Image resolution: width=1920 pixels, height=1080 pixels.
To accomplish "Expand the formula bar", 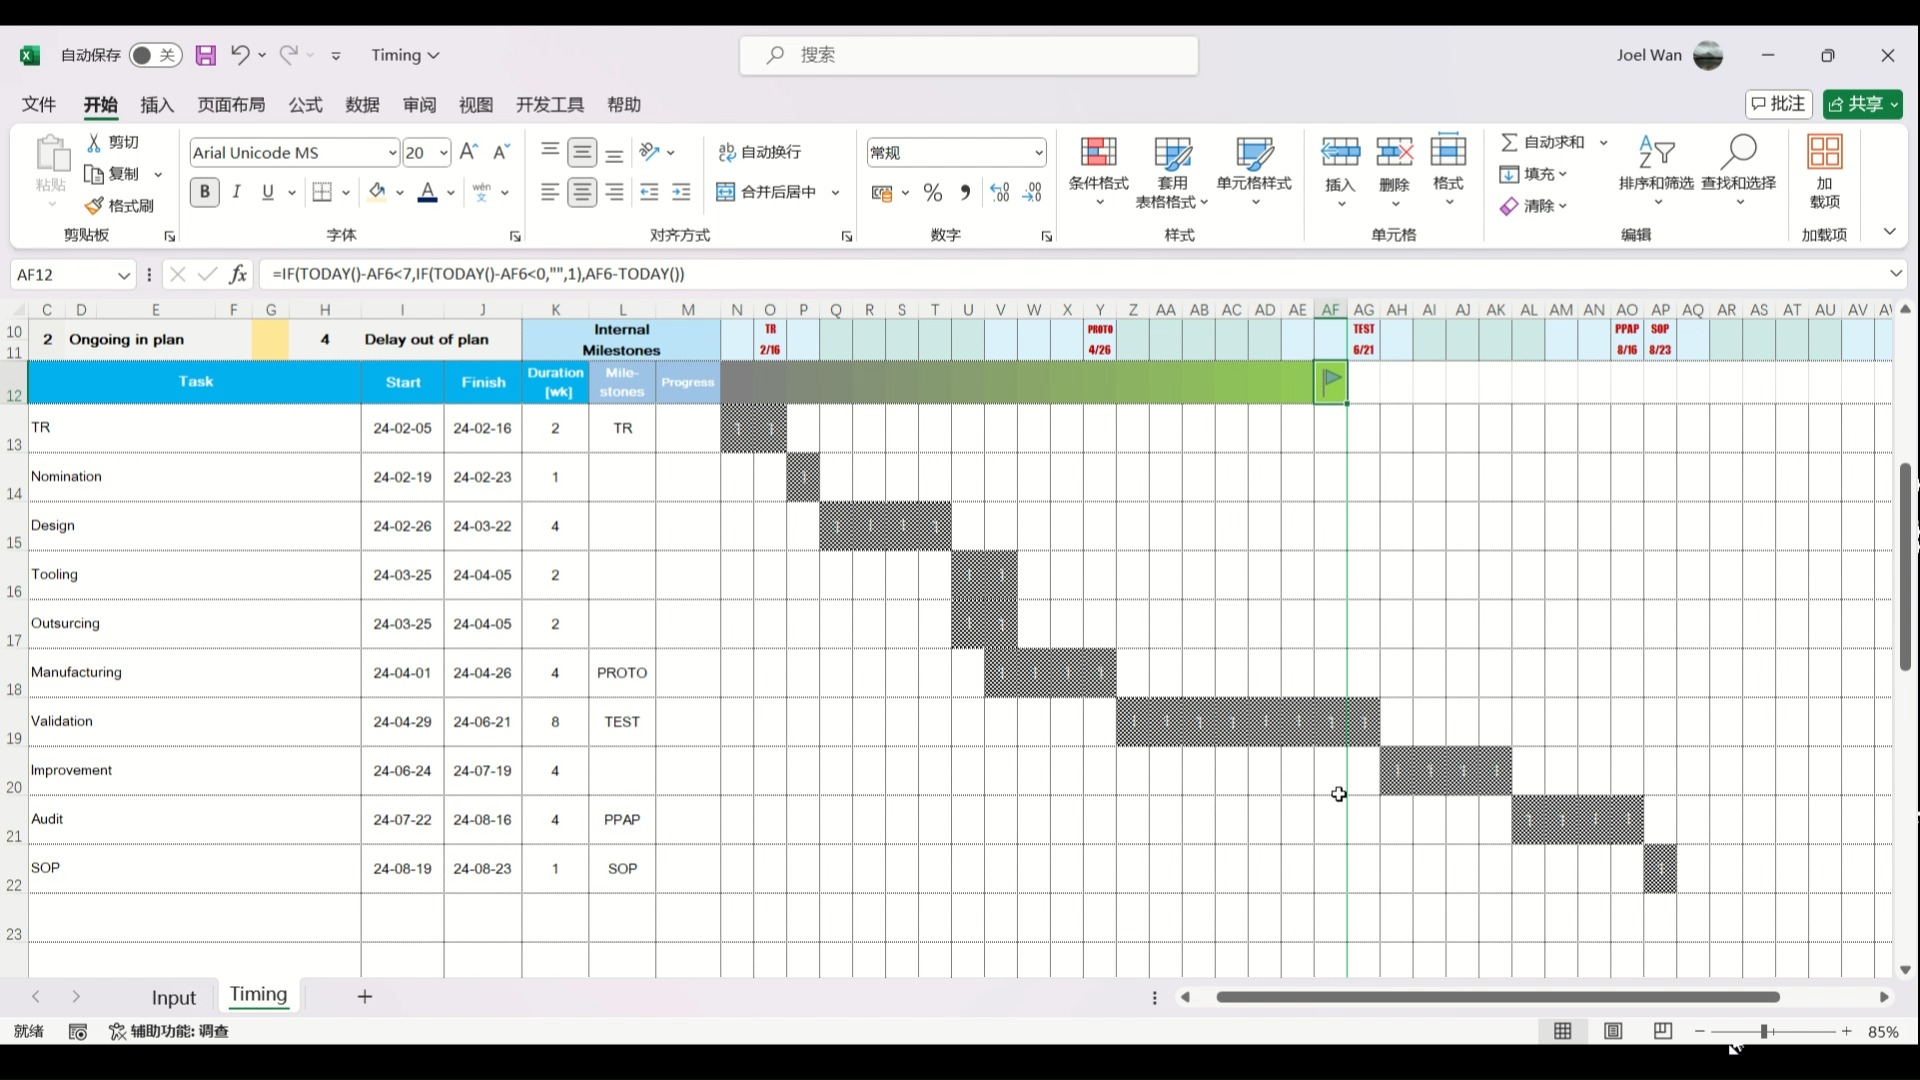I will click(x=1895, y=273).
